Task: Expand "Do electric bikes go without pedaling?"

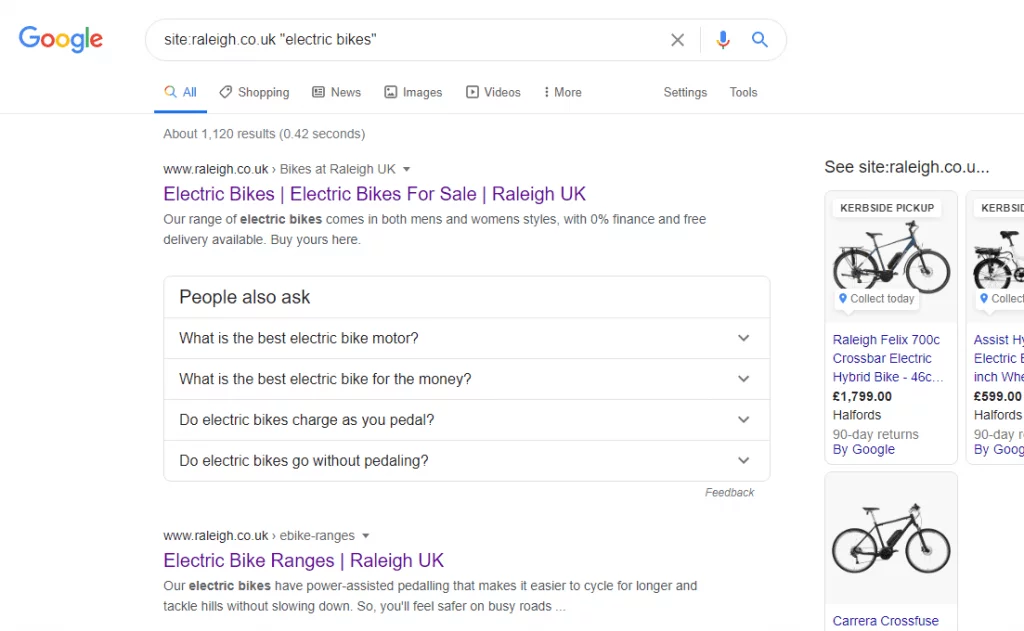Action: (466, 461)
